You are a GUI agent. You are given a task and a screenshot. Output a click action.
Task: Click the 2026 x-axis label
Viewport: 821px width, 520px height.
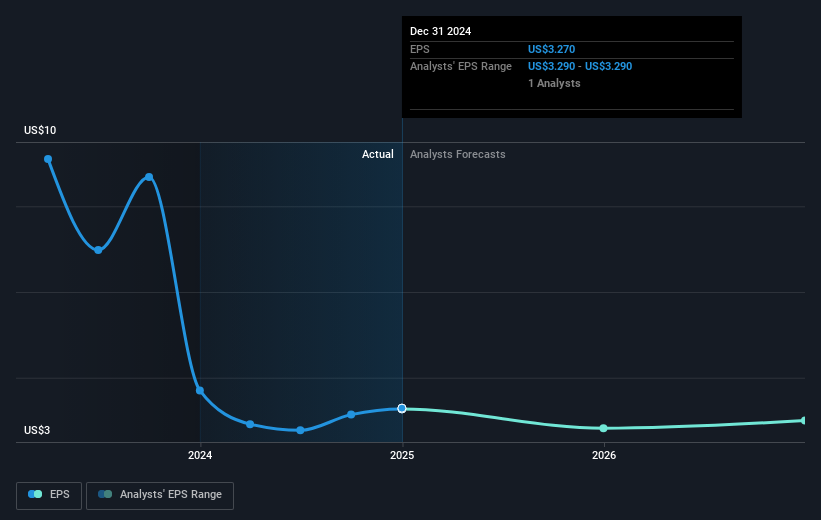point(604,456)
